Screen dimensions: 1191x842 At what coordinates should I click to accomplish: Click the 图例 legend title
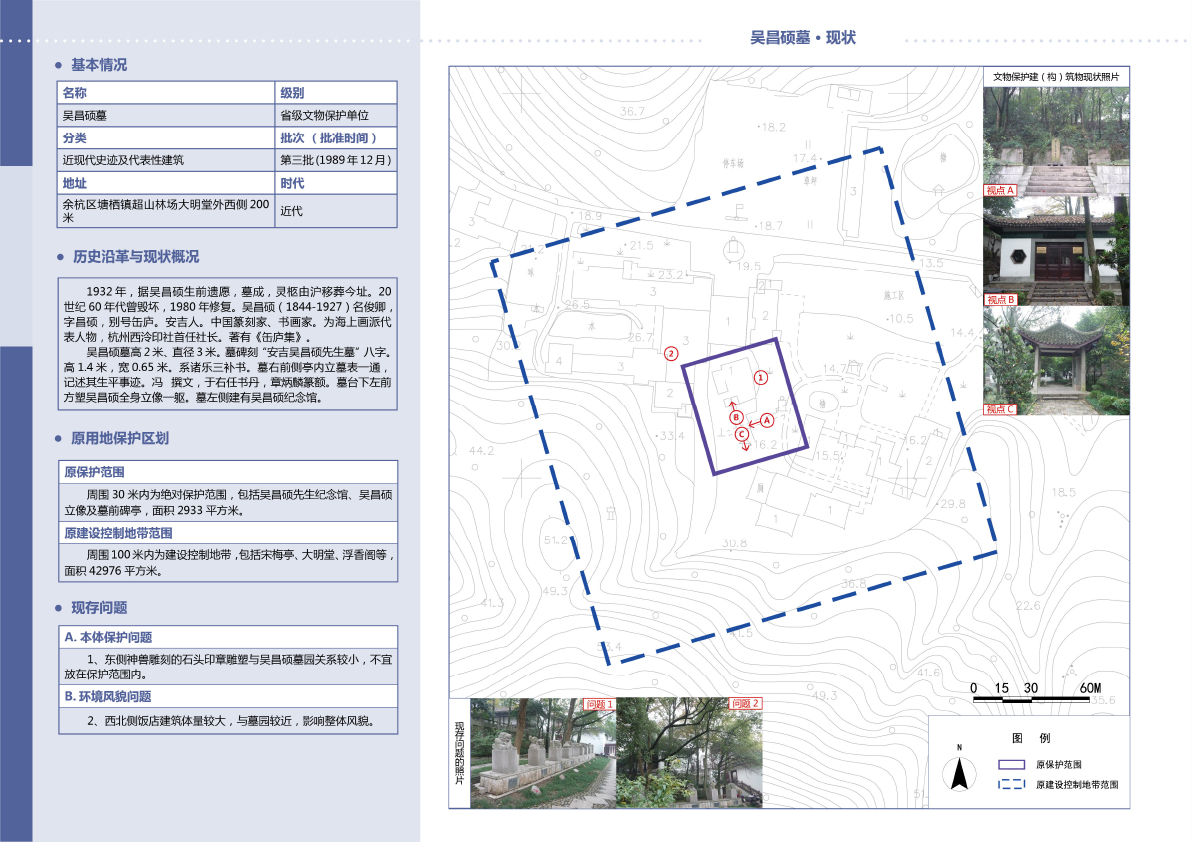[1031, 738]
